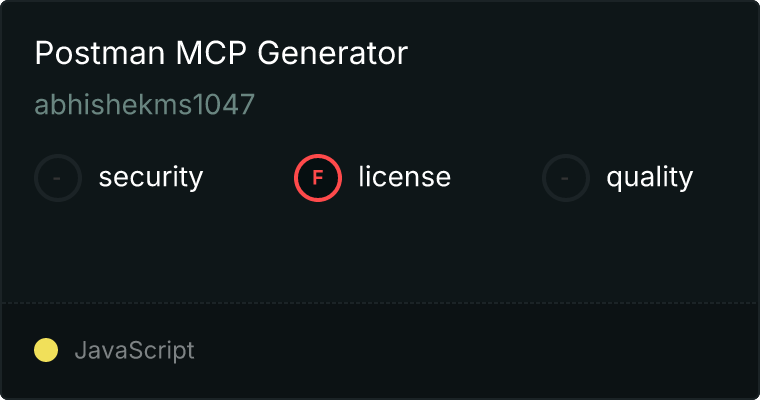Viewport: 760px width, 400px height.
Task: Open author profile abhishekms1047
Action: (144, 104)
